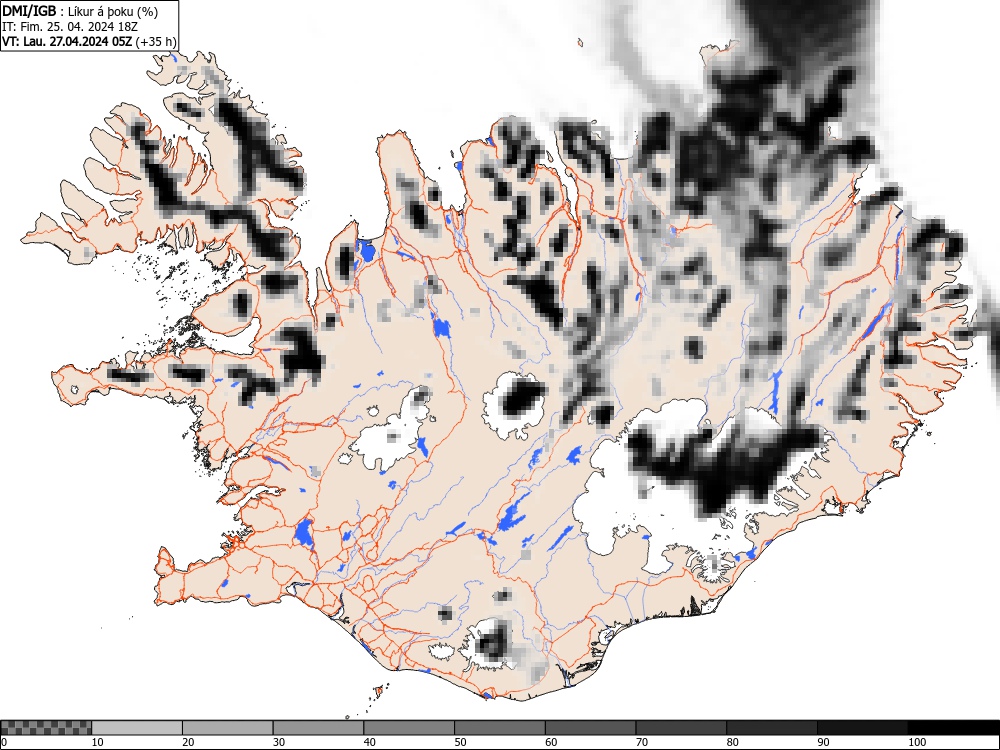
Task: Click the legend label '100'
Action: (916, 742)
